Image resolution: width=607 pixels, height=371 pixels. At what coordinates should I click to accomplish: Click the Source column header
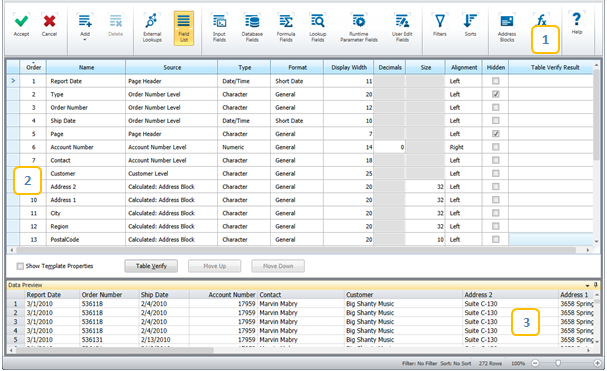point(172,67)
